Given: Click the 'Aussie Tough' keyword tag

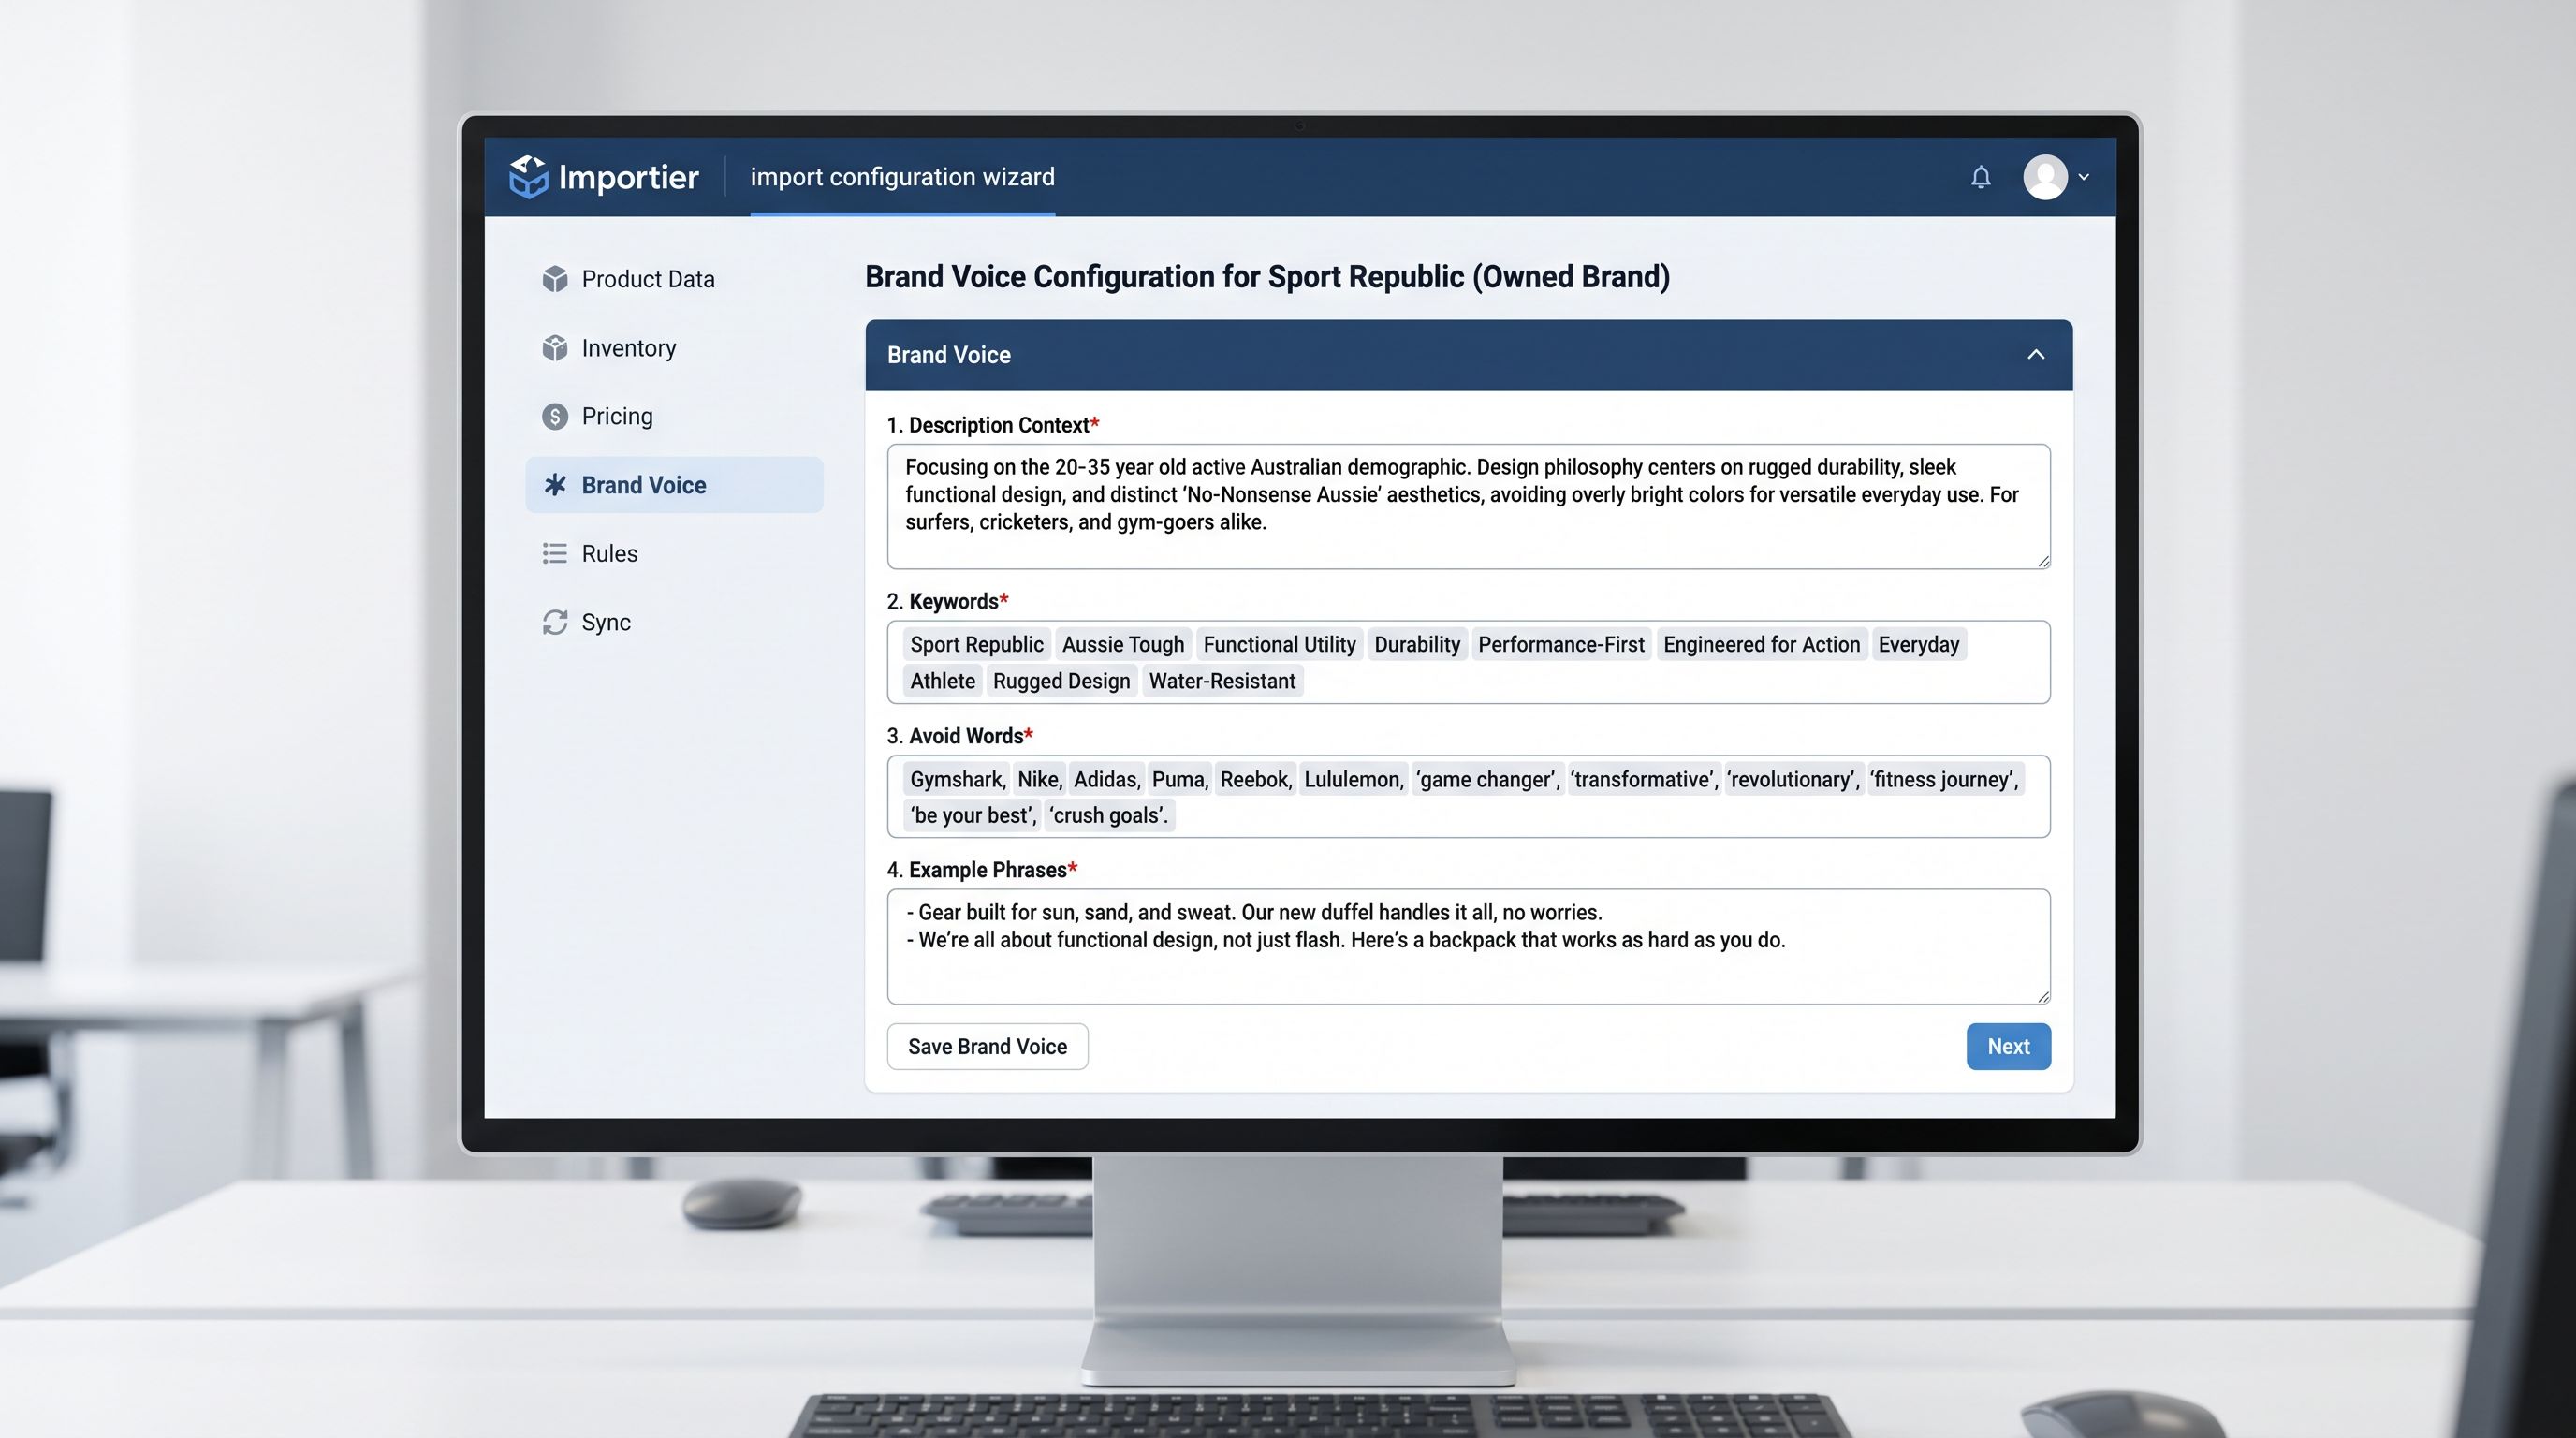Looking at the screenshot, I should pyautogui.click(x=1122, y=644).
